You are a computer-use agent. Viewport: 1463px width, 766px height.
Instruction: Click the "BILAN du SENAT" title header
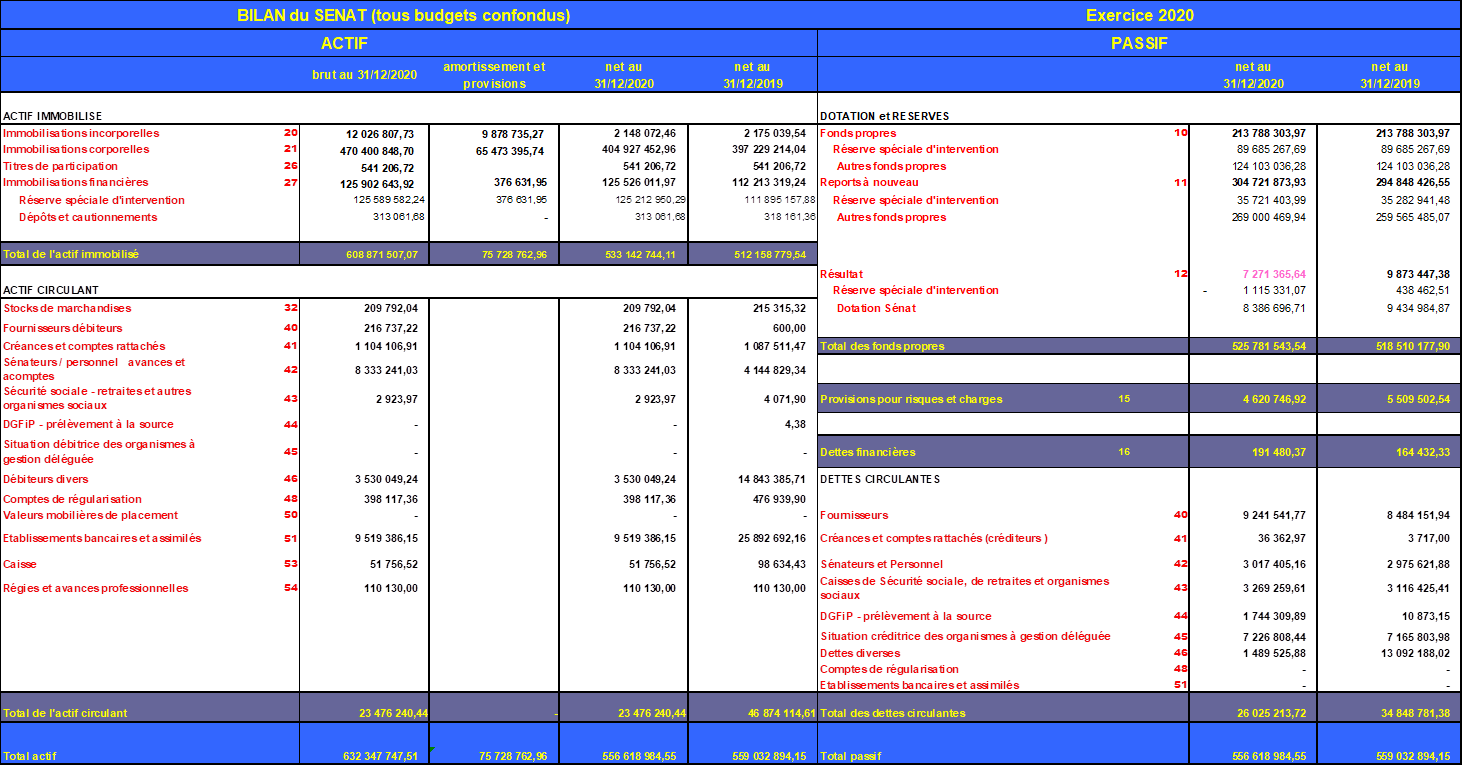[403, 15]
